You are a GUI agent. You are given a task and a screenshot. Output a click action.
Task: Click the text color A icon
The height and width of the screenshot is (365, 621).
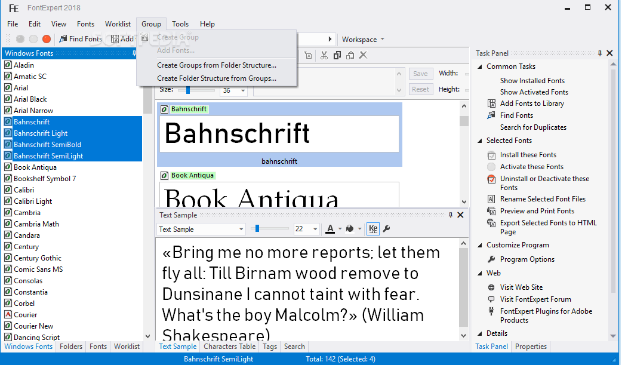coord(330,229)
